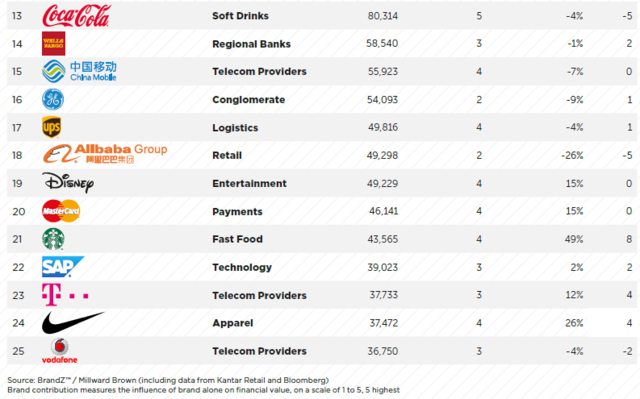Click the Soft Drinks category label
Viewport: 640px width, 399px height.
point(240,16)
